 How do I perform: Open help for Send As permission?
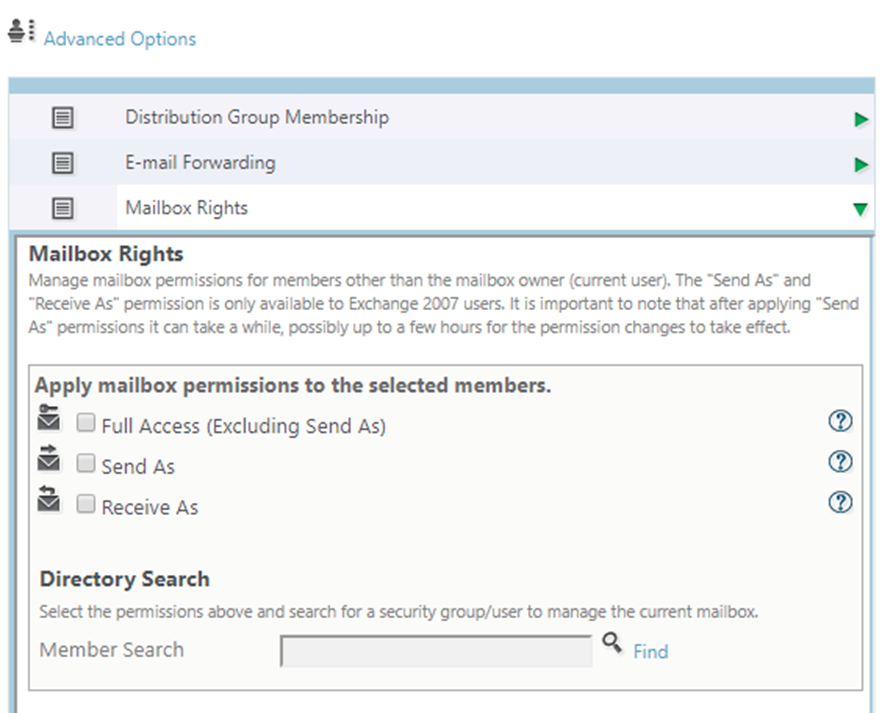coord(841,461)
